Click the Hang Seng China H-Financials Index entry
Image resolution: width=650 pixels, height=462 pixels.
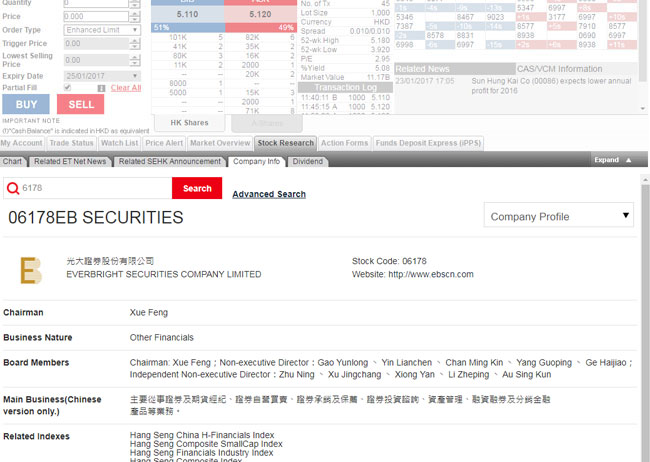click(x=202, y=435)
